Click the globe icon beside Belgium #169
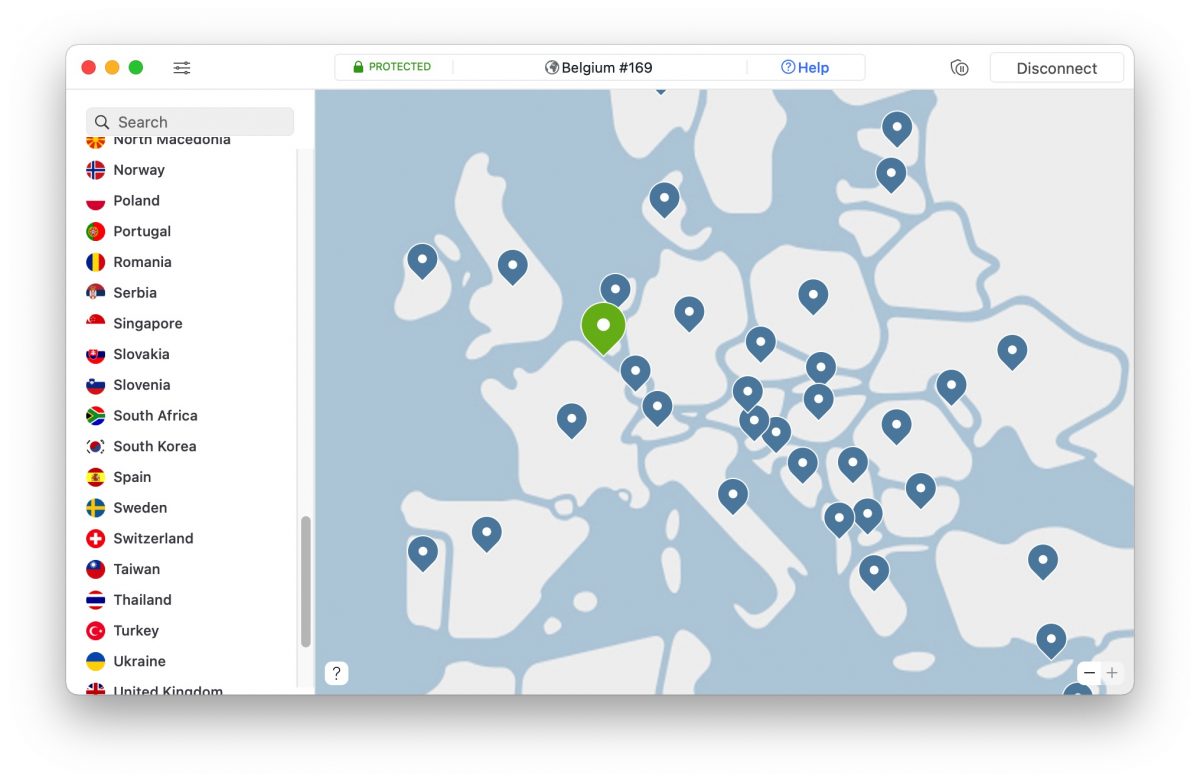This screenshot has width=1200, height=782. pyautogui.click(x=552, y=68)
